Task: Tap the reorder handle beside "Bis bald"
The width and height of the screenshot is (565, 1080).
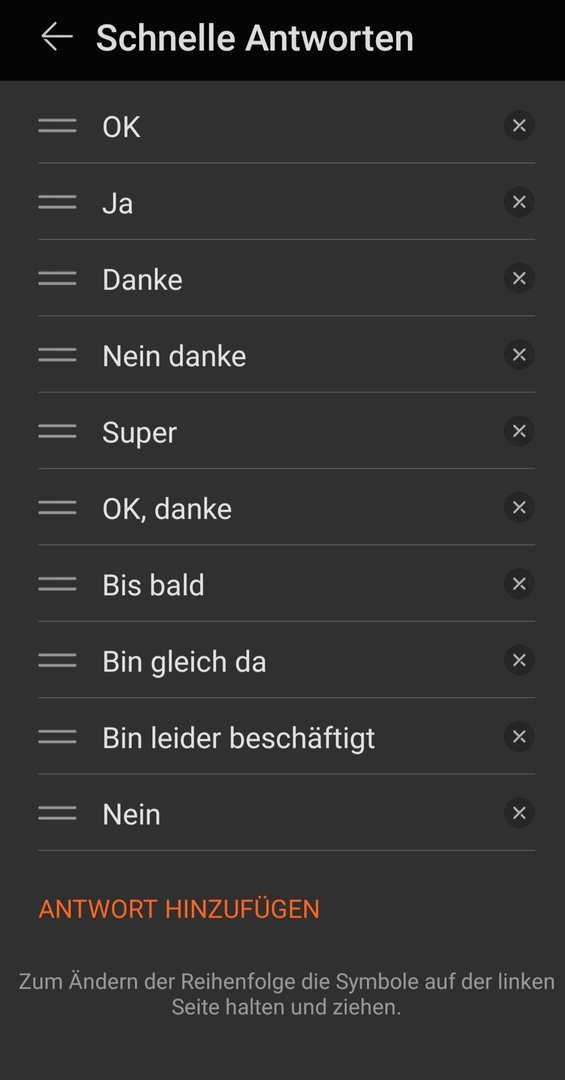Action: point(57,584)
